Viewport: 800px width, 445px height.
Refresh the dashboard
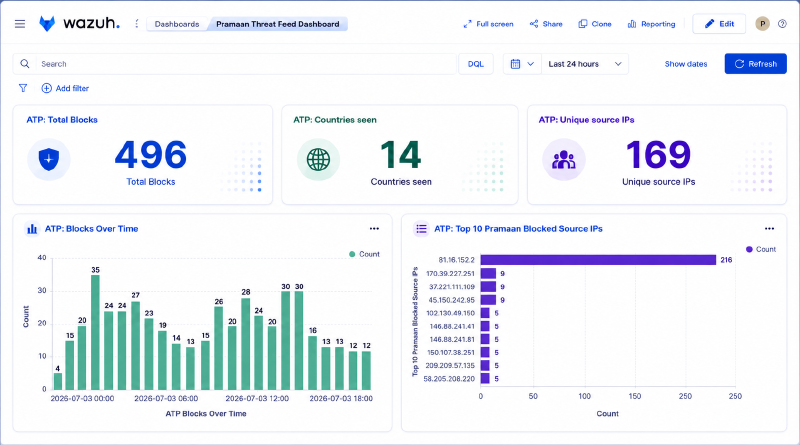(x=756, y=64)
